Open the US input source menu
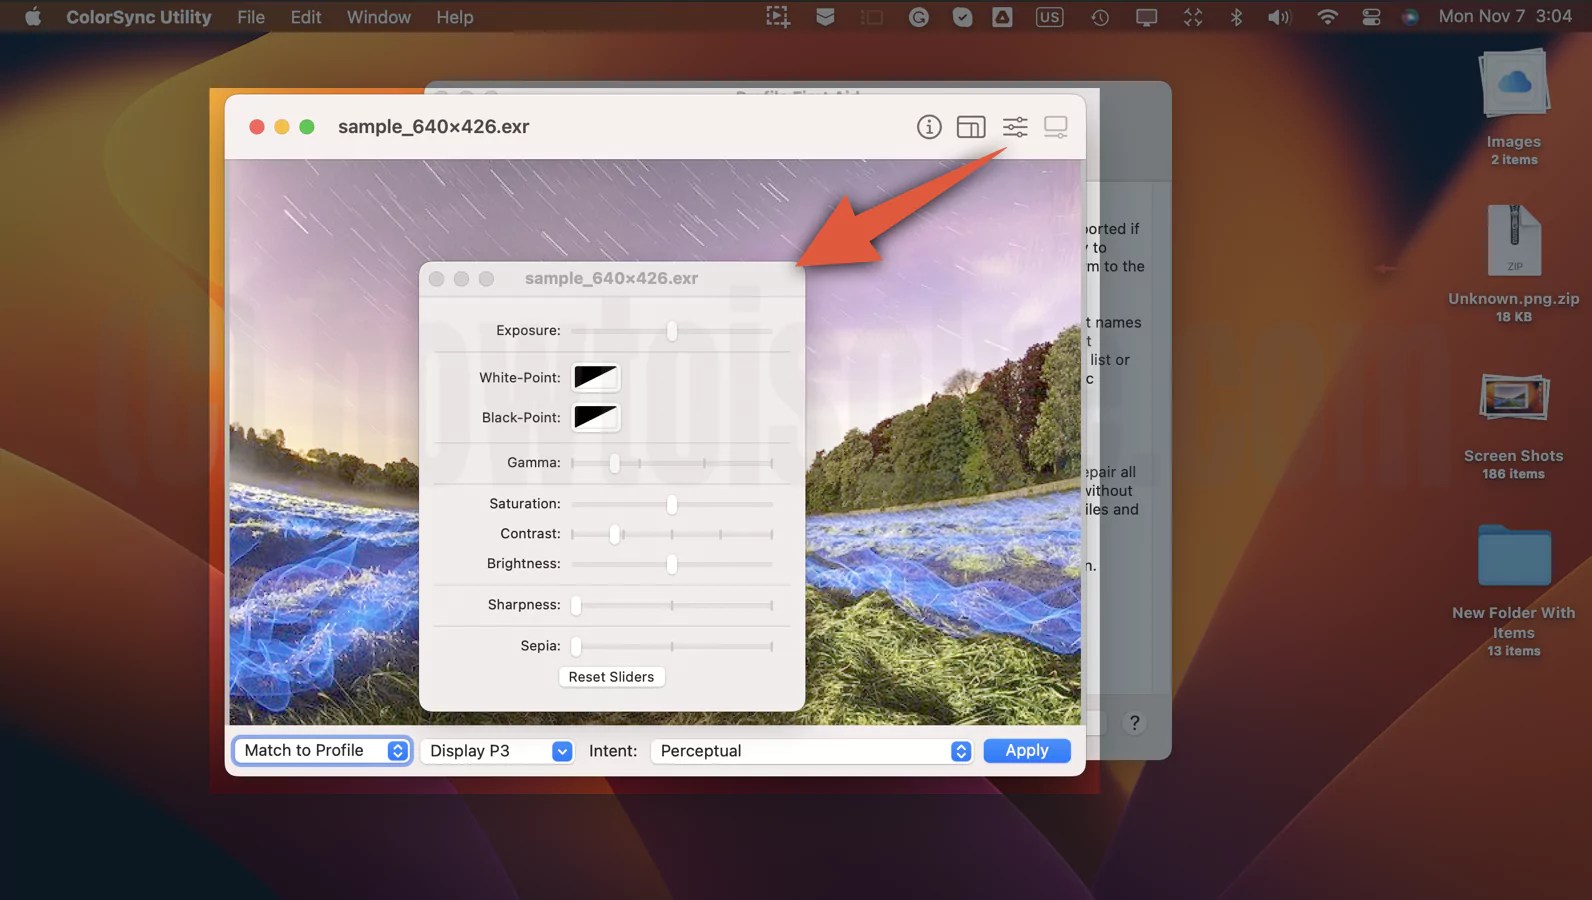The width and height of the screenshot is (1592, 900). point(1049,17)
